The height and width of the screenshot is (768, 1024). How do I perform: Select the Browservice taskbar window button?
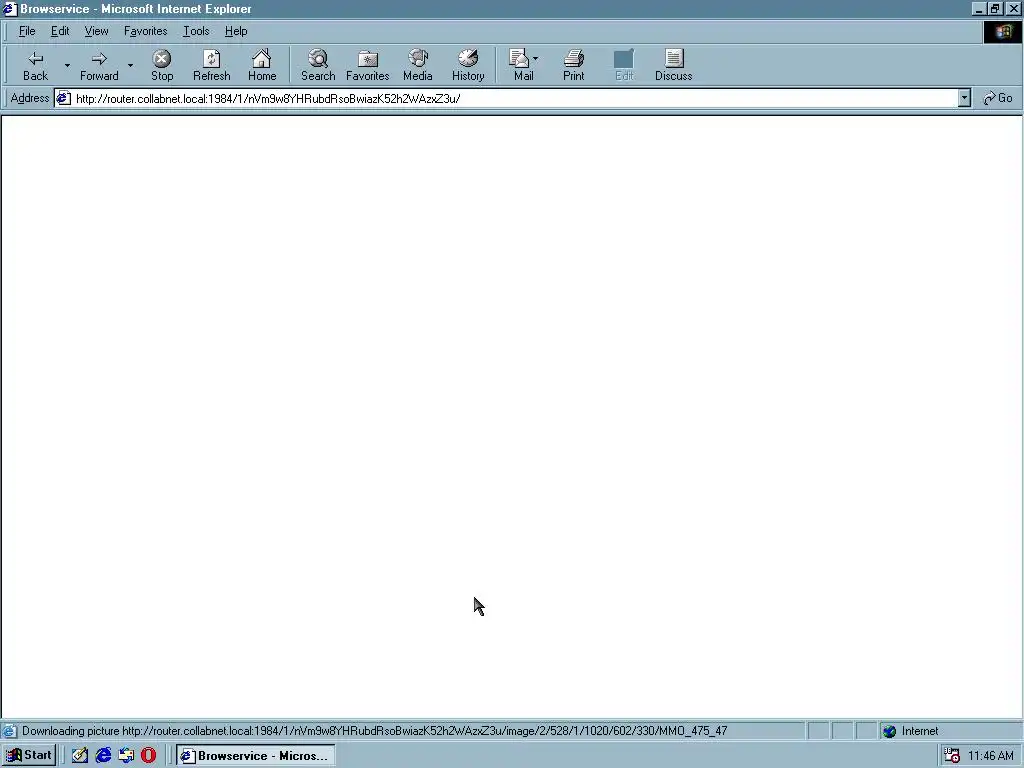255,756
